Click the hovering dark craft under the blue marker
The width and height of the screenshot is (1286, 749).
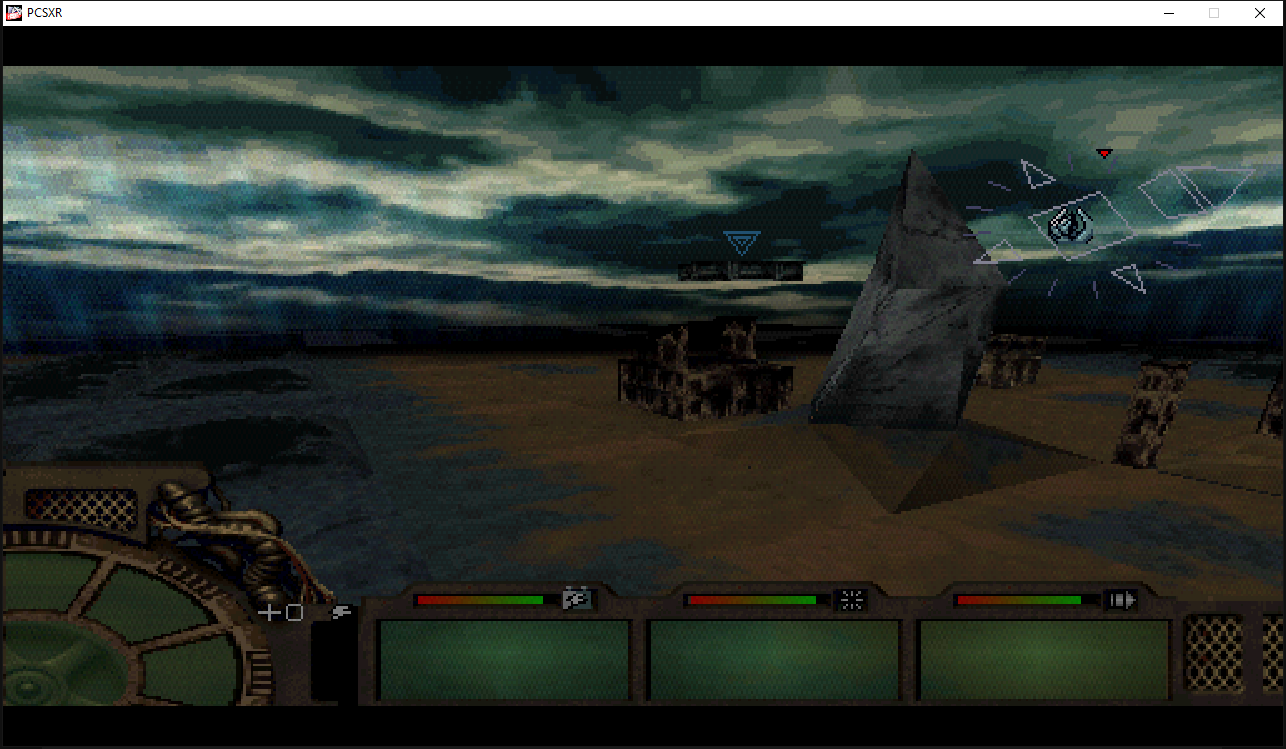point(740,270)
